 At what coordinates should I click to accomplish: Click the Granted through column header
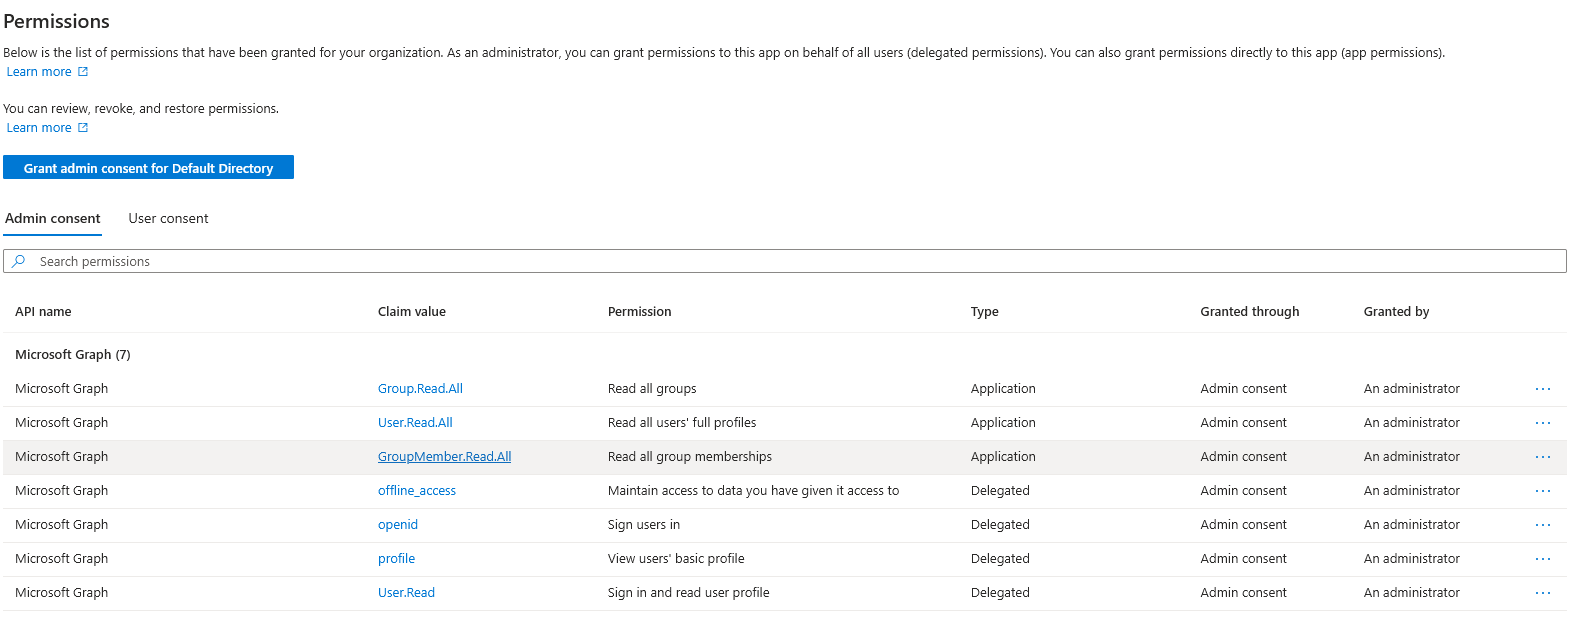(1250, 312)
